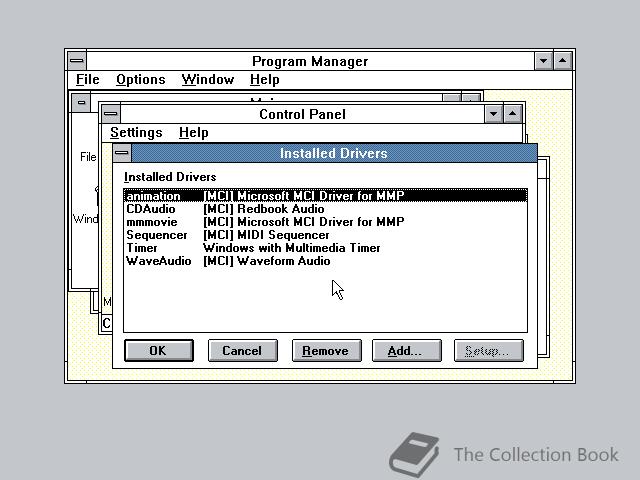Open the Control Panel Help menu
Image resolution: width=640 pixels, height=480 pixels.
[193, 132]
